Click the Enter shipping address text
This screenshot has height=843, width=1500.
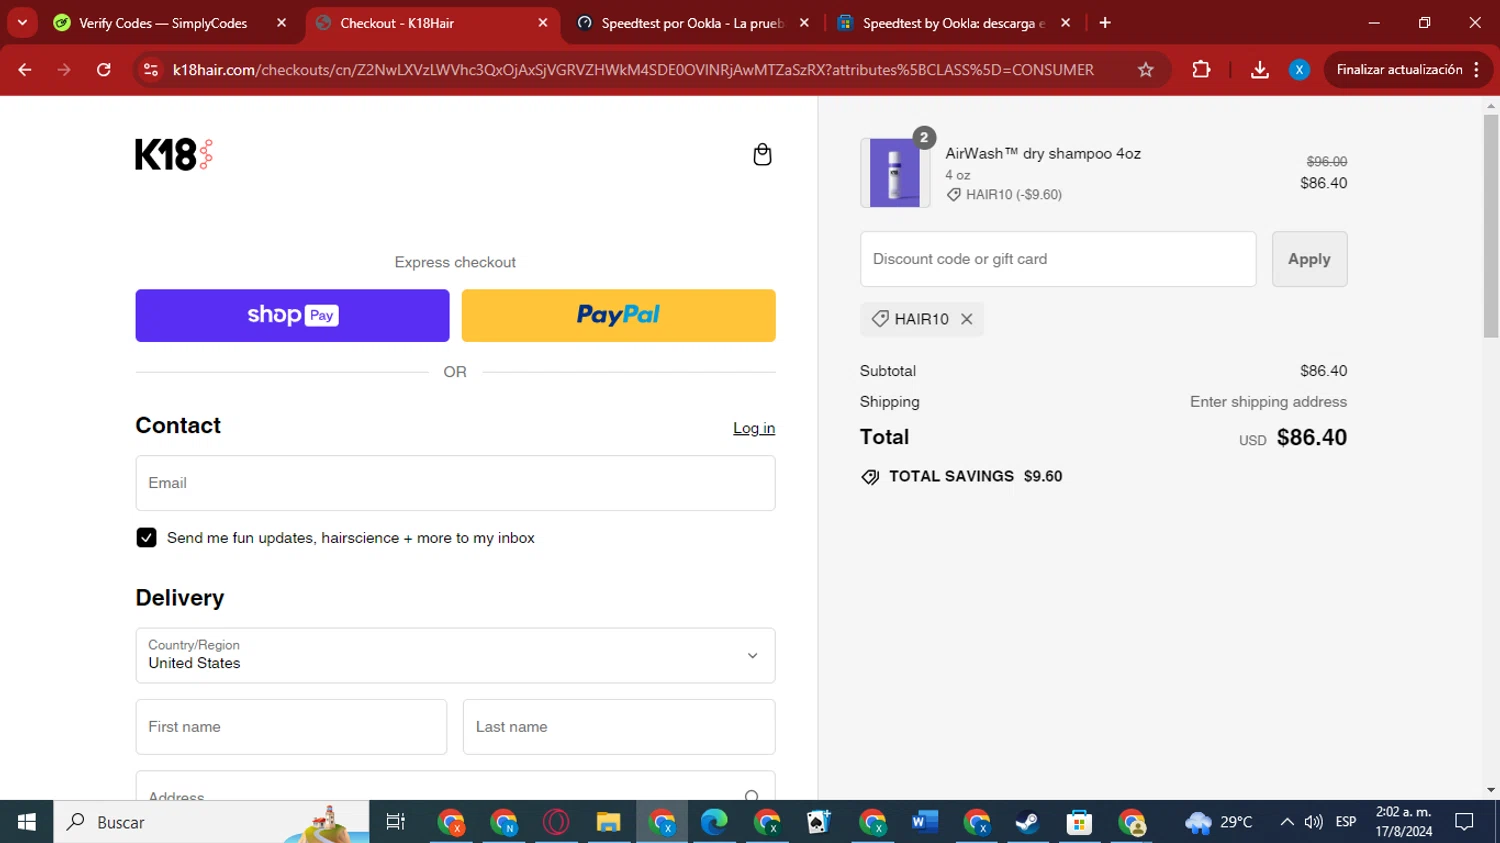(1268, 402)
